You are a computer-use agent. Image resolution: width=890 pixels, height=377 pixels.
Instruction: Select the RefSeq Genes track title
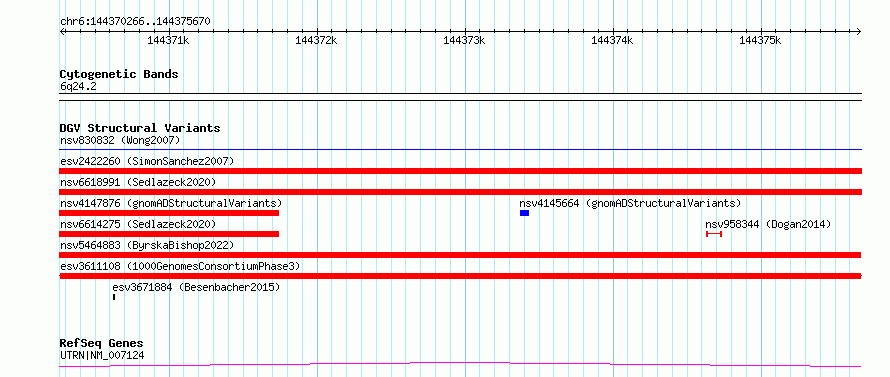(101, 343)
